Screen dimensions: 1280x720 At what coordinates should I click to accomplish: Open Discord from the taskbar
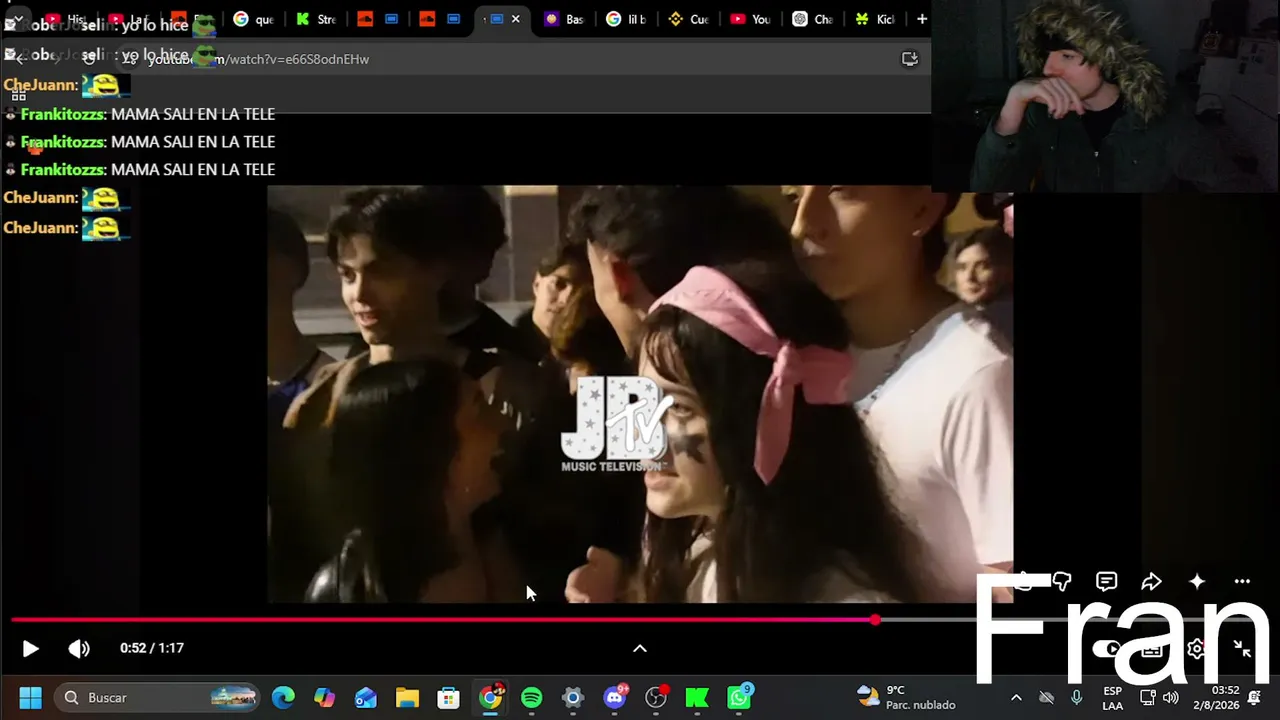click(x=615, y=697)
